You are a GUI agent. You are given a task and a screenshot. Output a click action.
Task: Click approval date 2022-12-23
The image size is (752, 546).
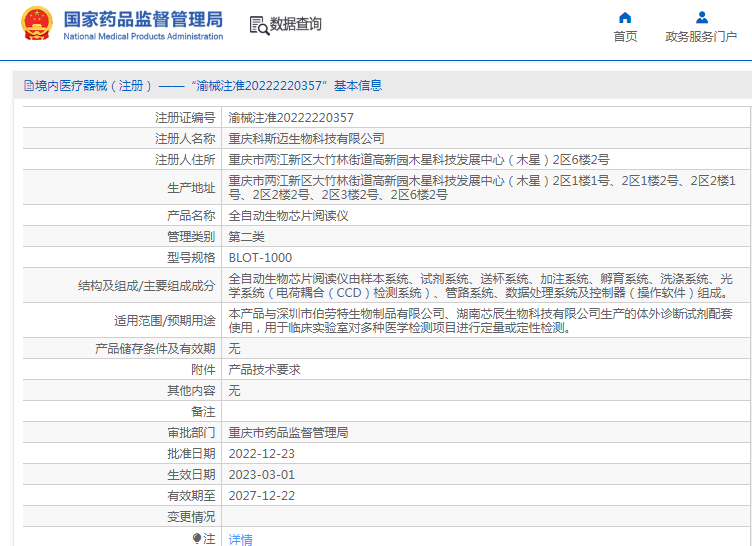click(262, 454)
